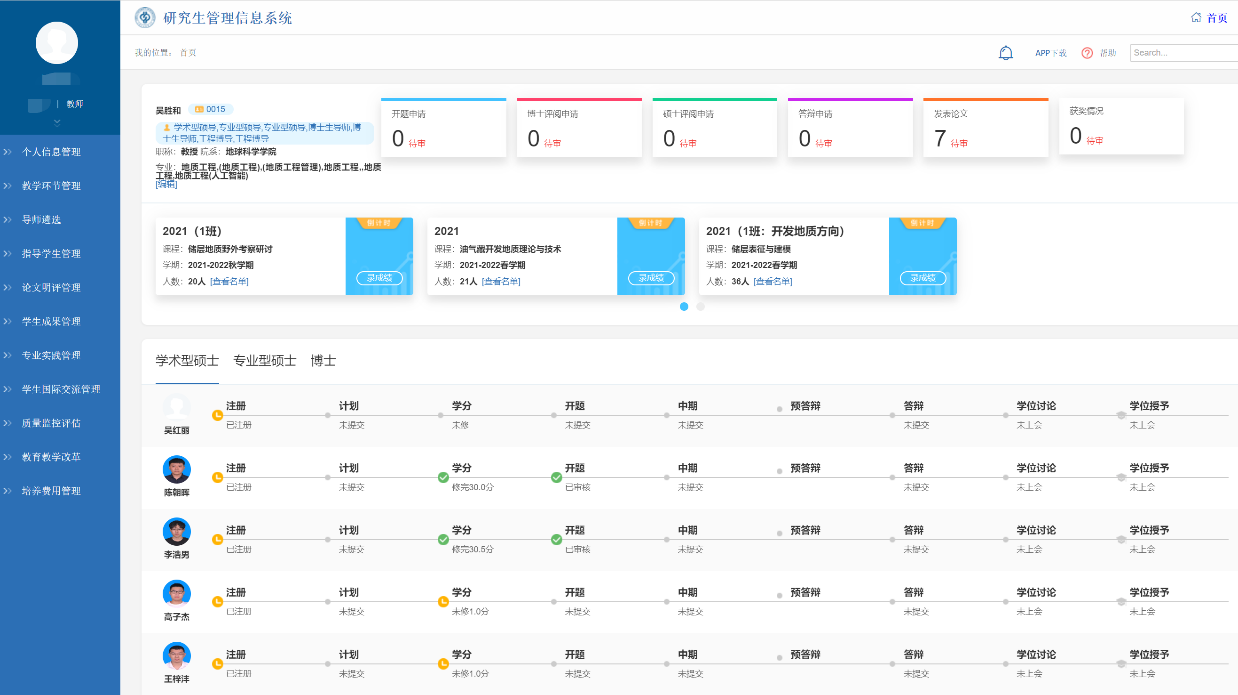Image resolution: width=1238 pixels, height=695 pixels.
Task: Click the university logo in the header
Action: (x=145, y=18)
